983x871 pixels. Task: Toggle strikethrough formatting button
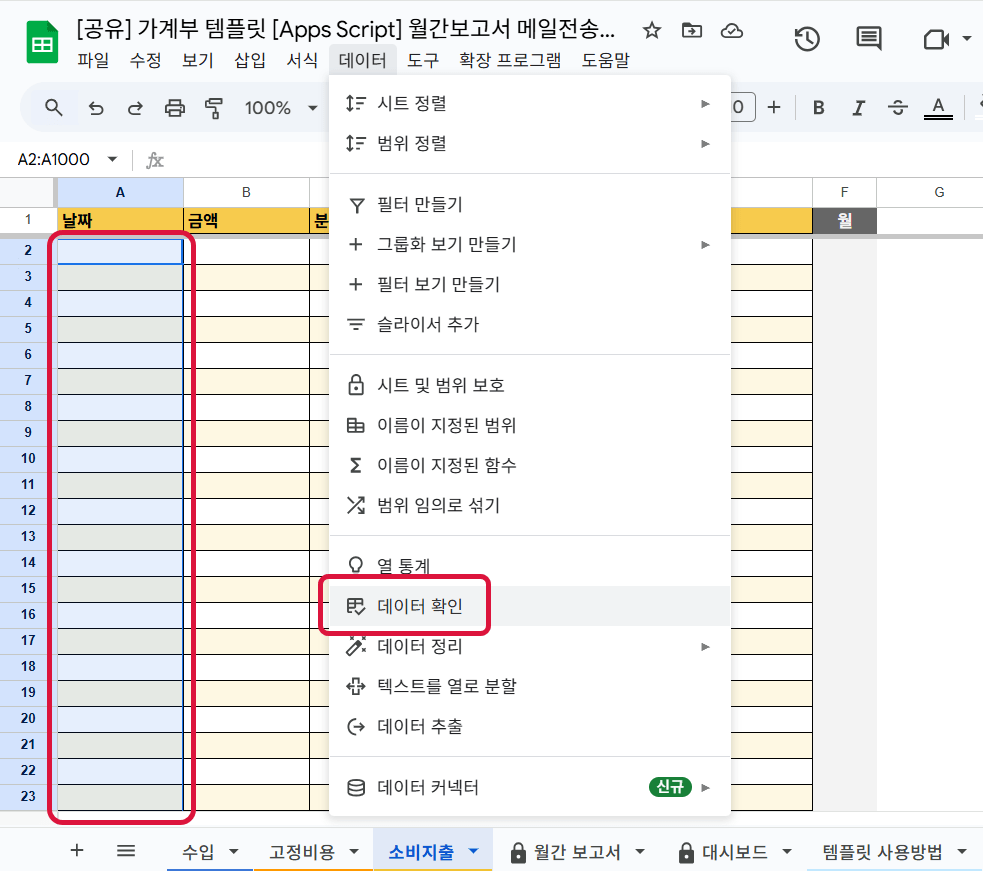(897, 108)
